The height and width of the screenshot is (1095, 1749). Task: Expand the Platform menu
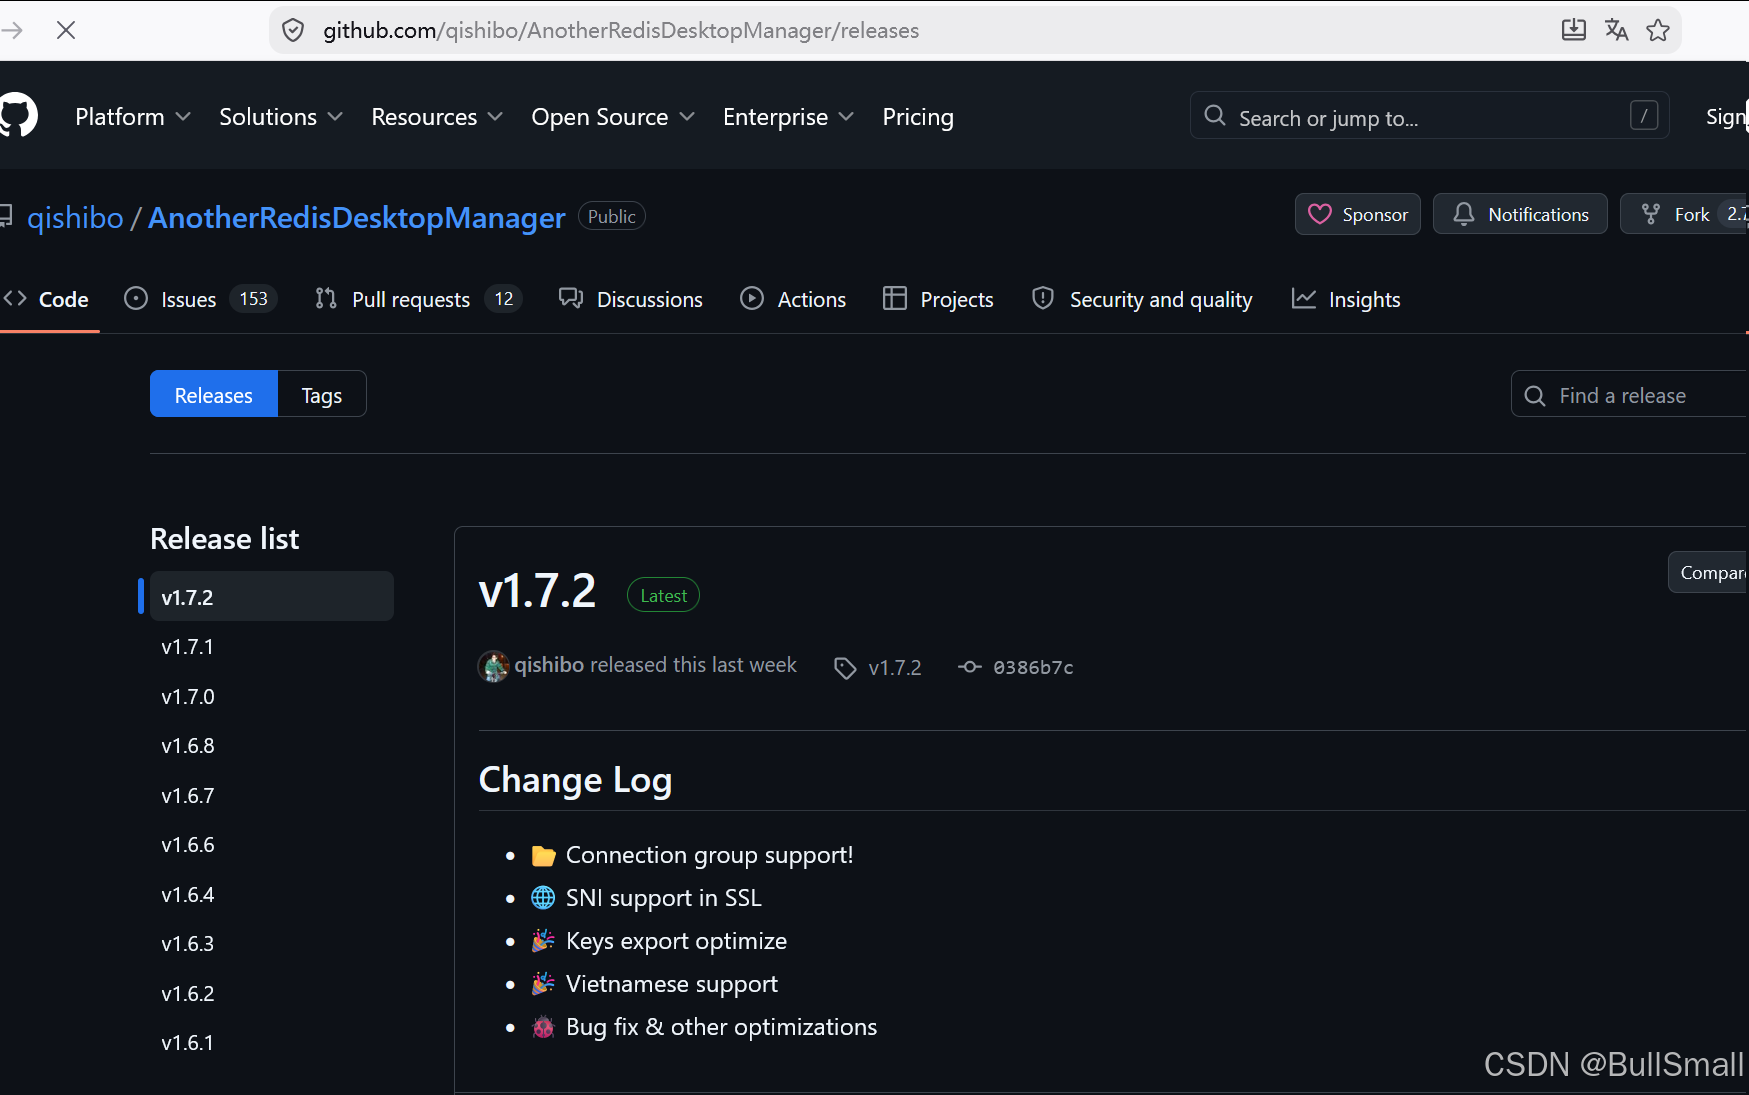pos(133,117)
